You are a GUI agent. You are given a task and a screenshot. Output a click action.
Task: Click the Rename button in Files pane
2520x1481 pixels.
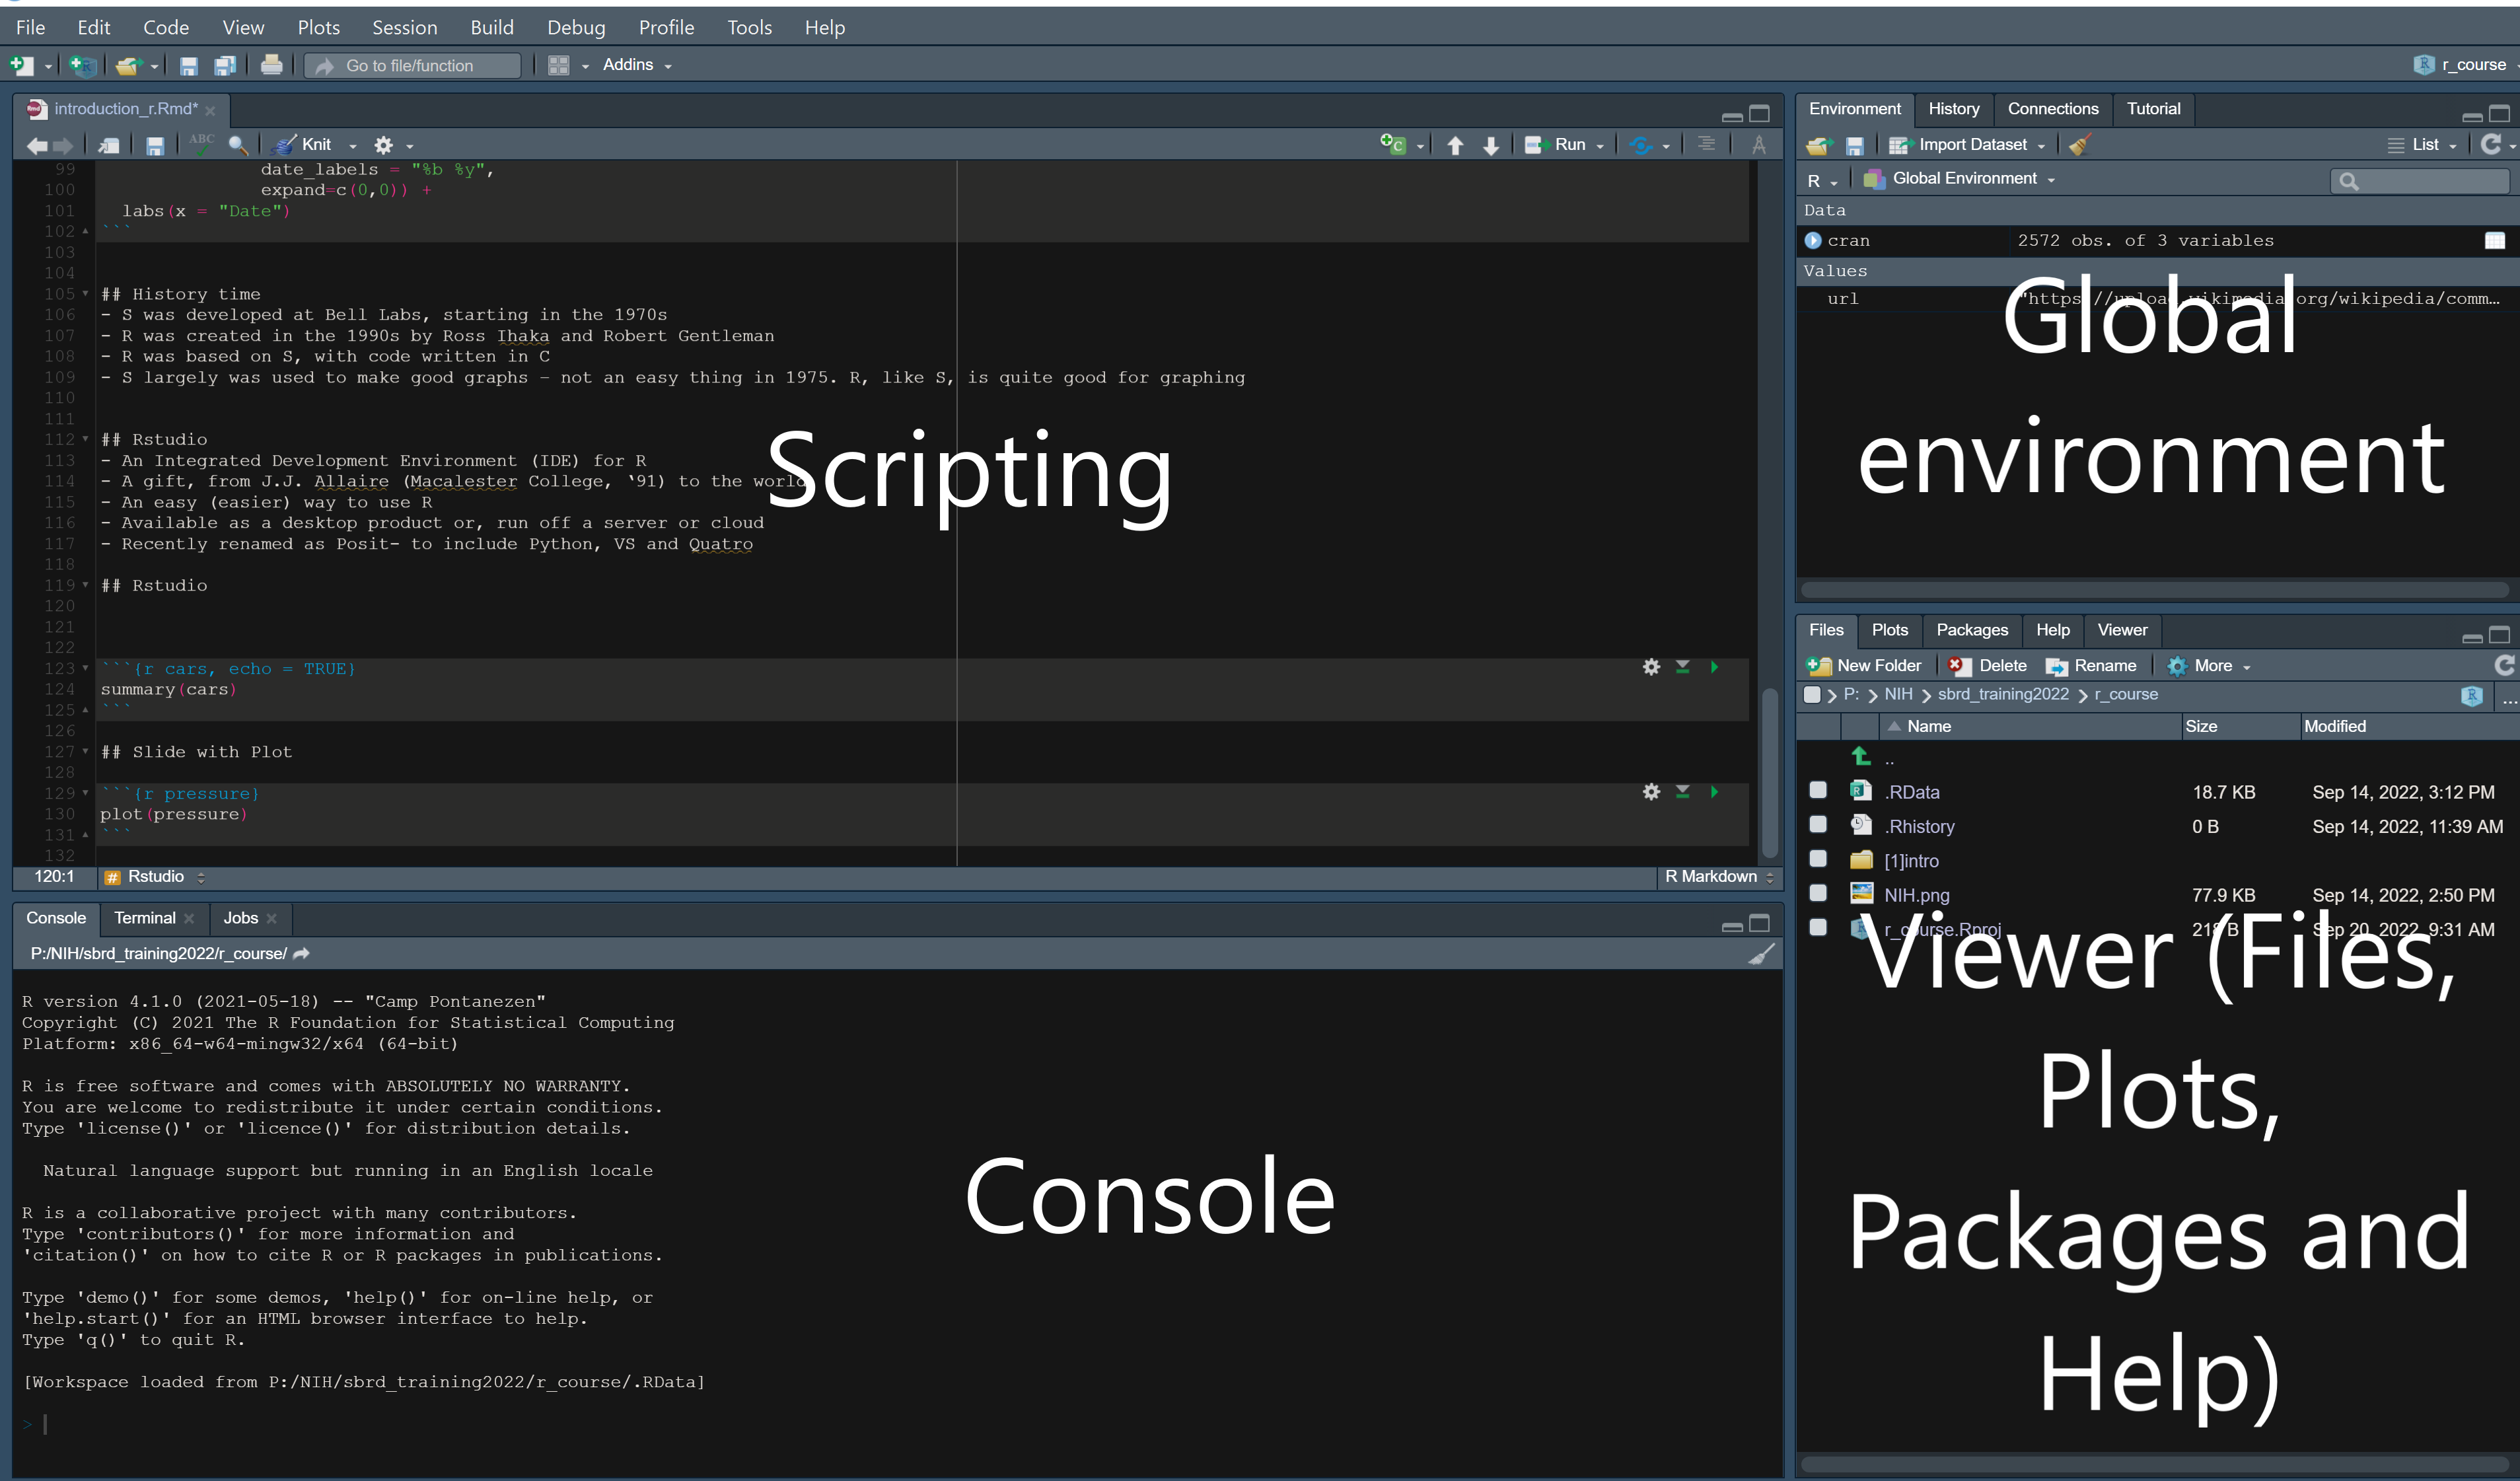pyautogui.click(x=2091, y=666)
